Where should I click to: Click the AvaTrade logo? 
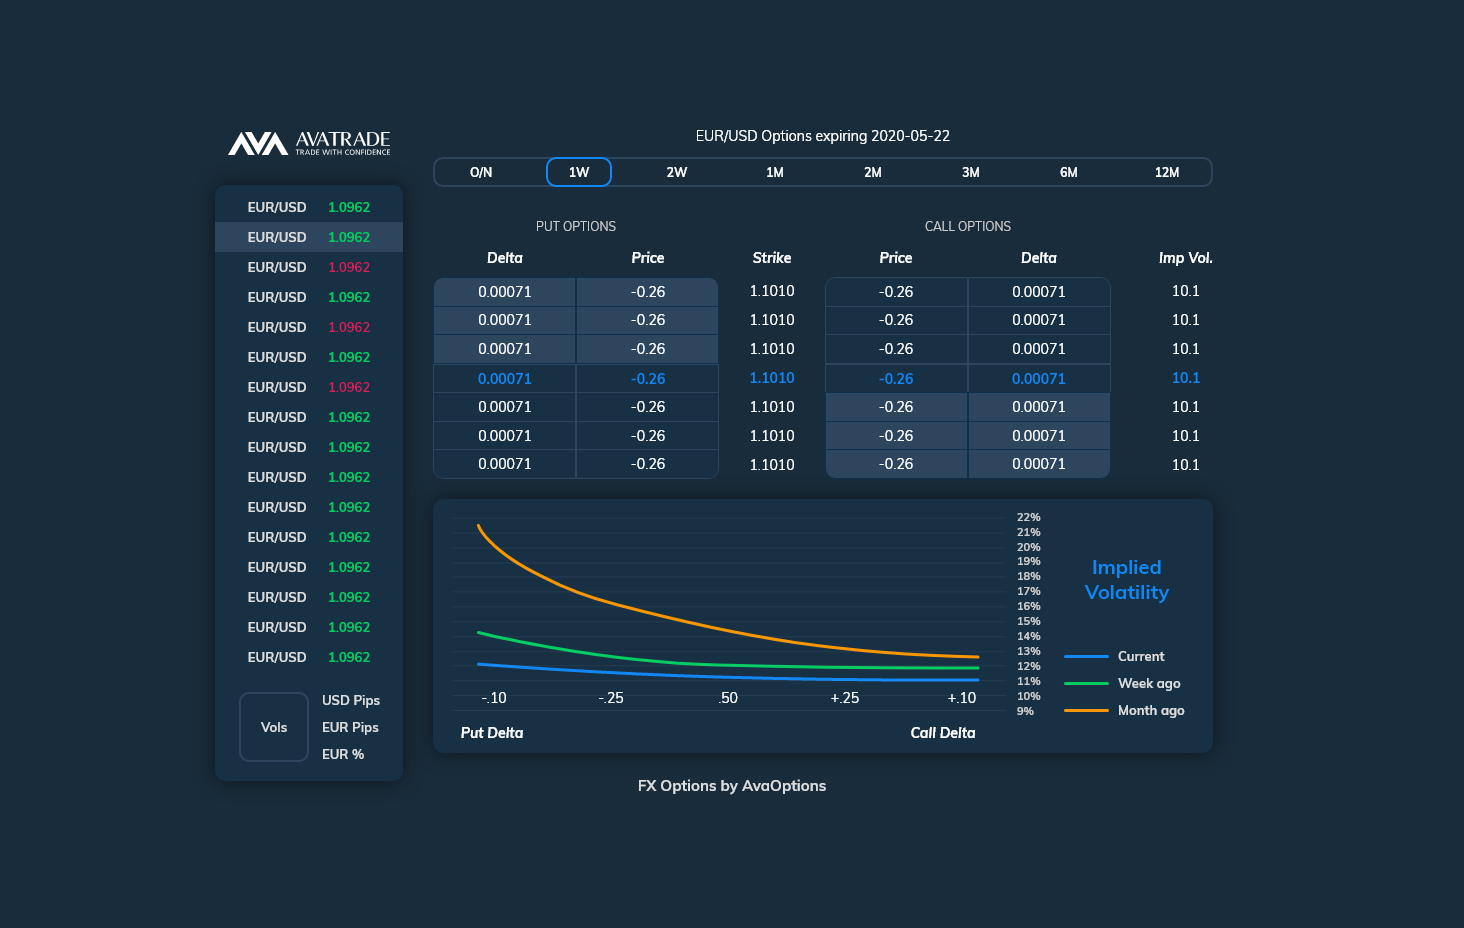click(309, 143)
